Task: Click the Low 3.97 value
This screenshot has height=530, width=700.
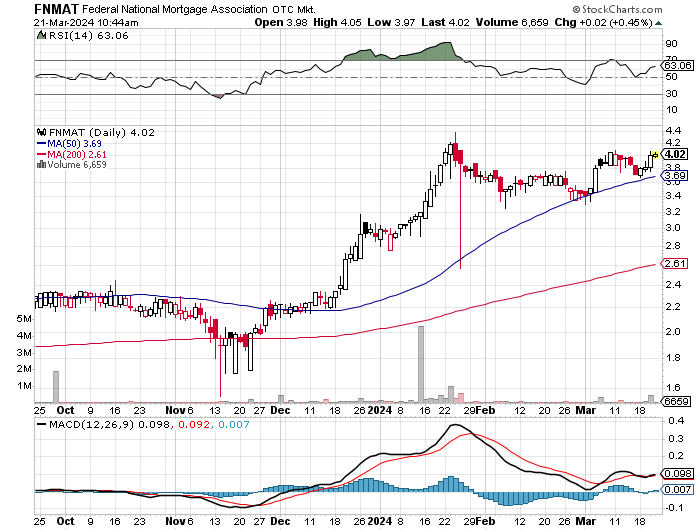Action: coord(391,22)
